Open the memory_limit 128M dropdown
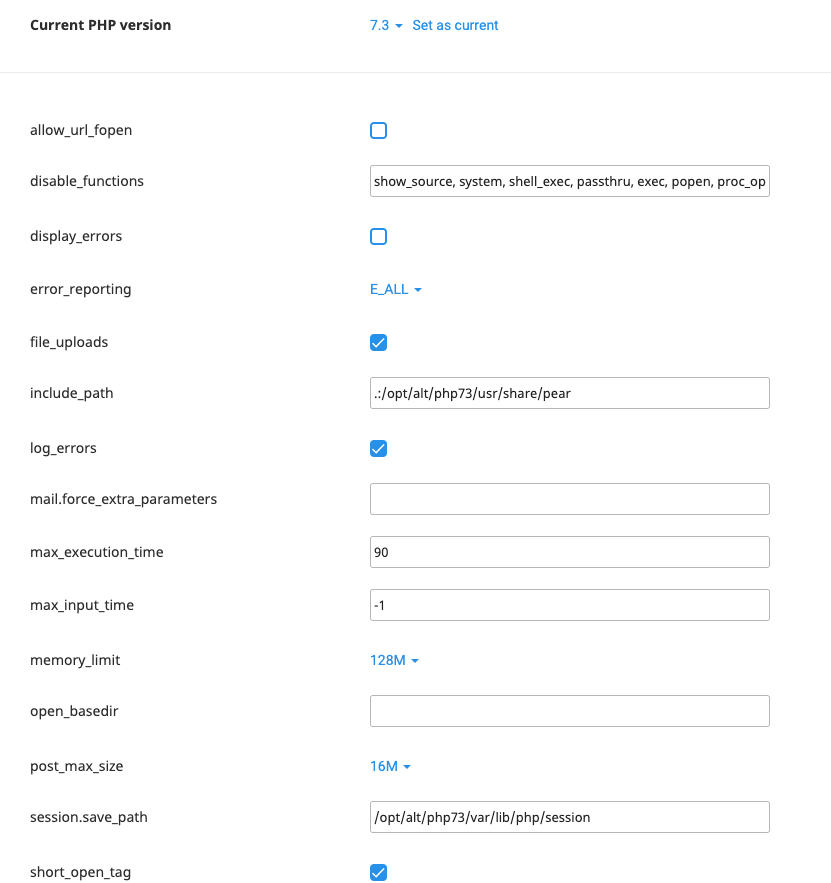This screenshot has width=831, height=883. tap(394, 660)
